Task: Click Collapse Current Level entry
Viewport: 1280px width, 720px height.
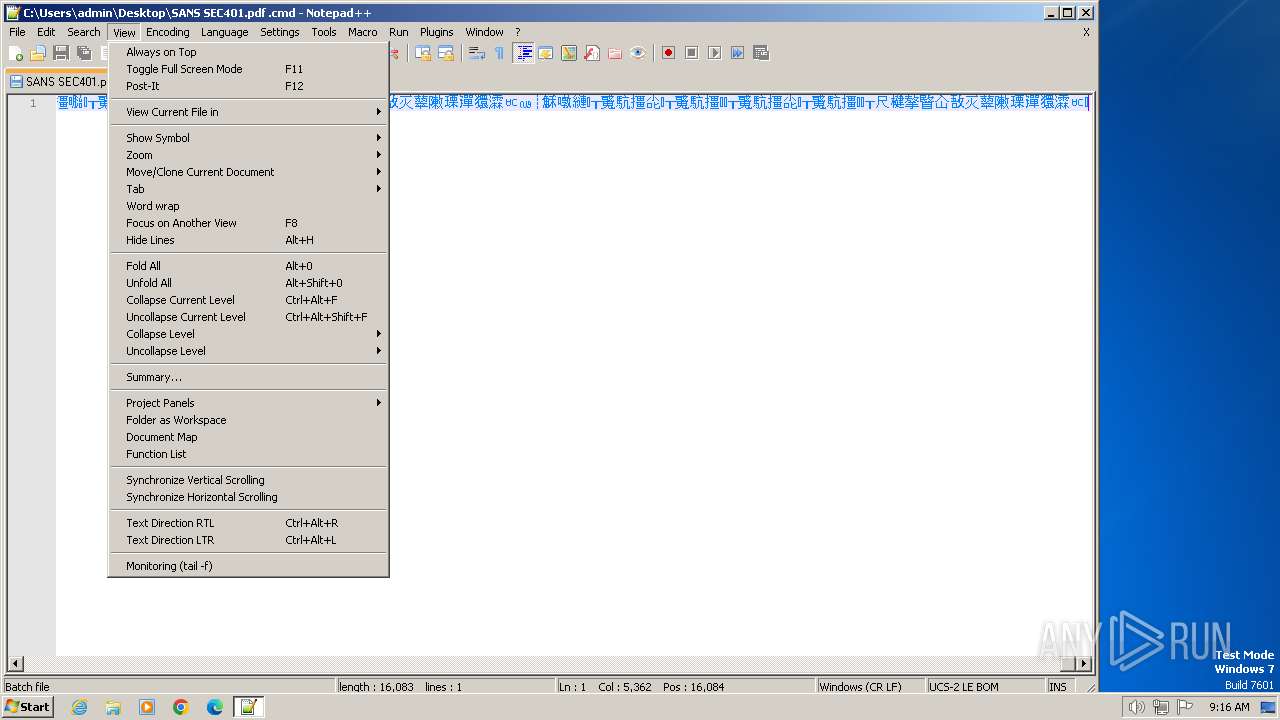Action: coord(248,300)
